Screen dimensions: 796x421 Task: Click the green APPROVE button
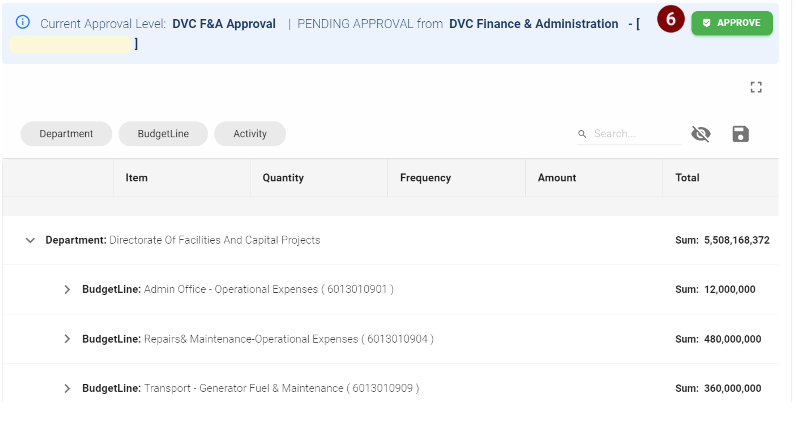(732, 23)
